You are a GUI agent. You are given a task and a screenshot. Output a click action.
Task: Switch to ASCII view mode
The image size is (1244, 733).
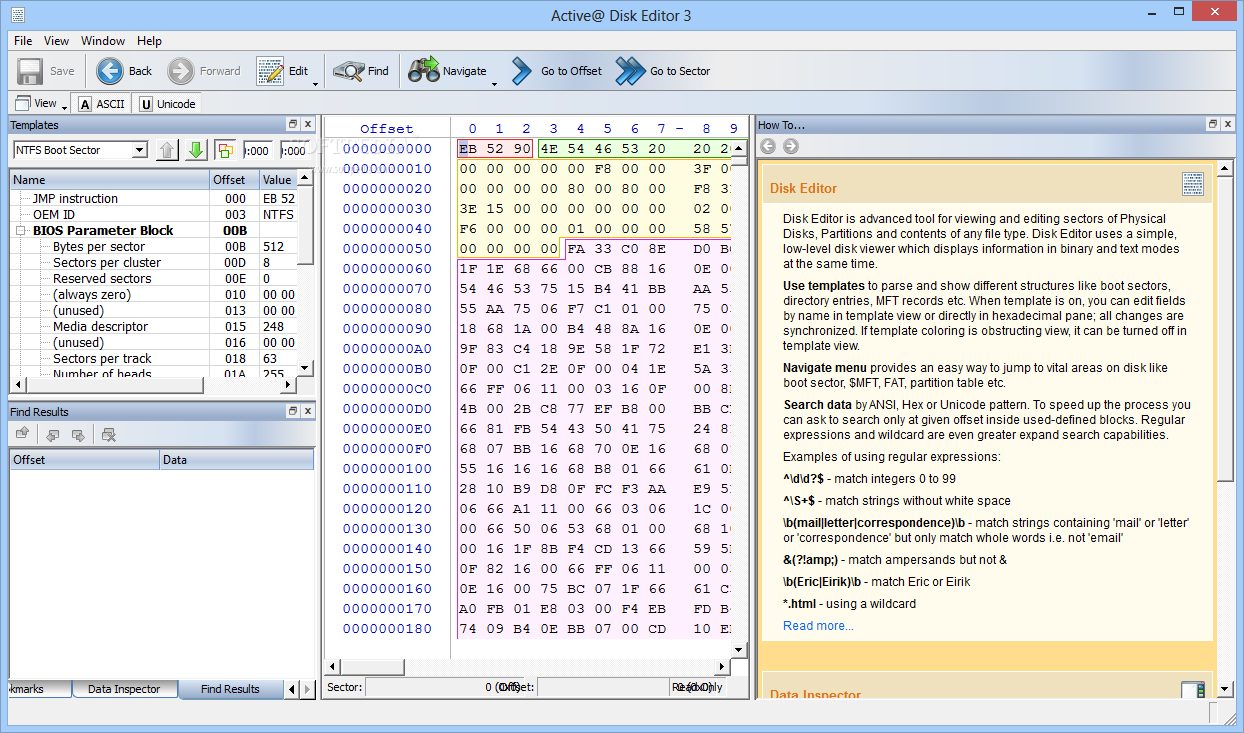[x=101, y=104]
